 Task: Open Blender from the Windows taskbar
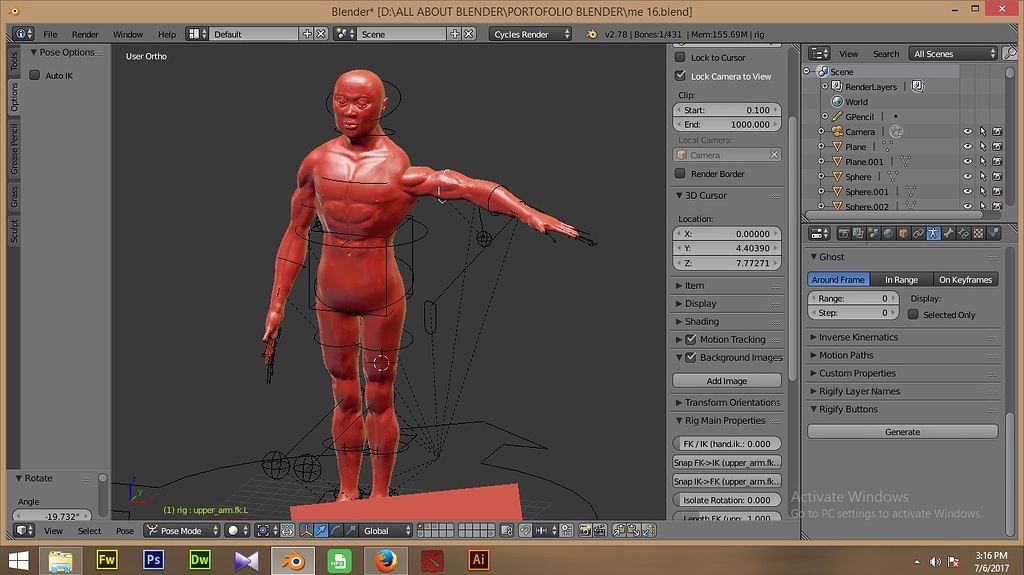[293, 560]
